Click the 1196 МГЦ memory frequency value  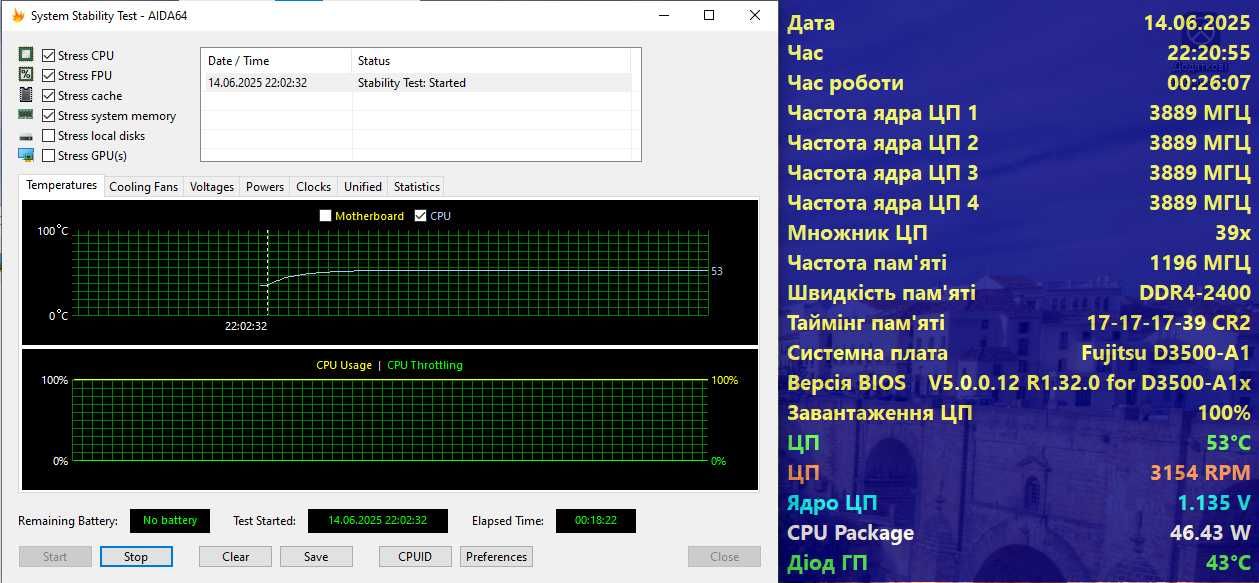click(x=1200, y=263)
